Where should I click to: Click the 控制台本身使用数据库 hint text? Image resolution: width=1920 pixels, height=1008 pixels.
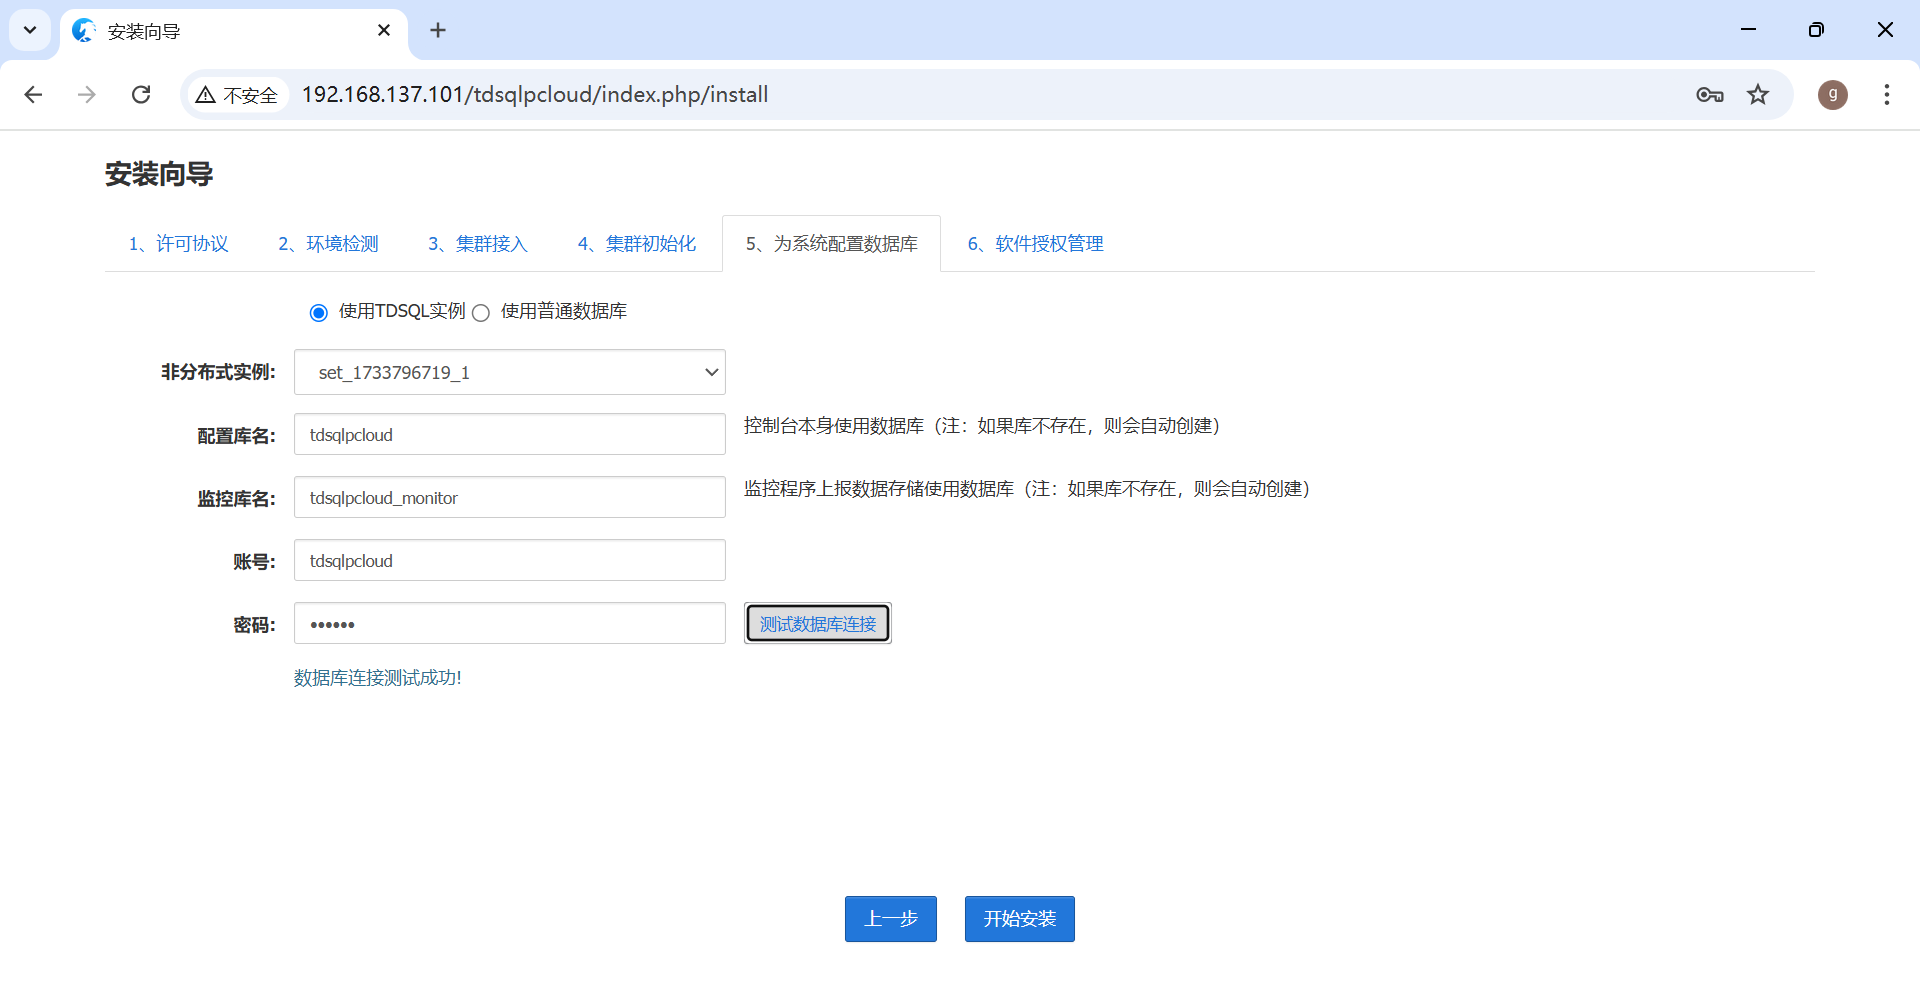tap(982, 426)
